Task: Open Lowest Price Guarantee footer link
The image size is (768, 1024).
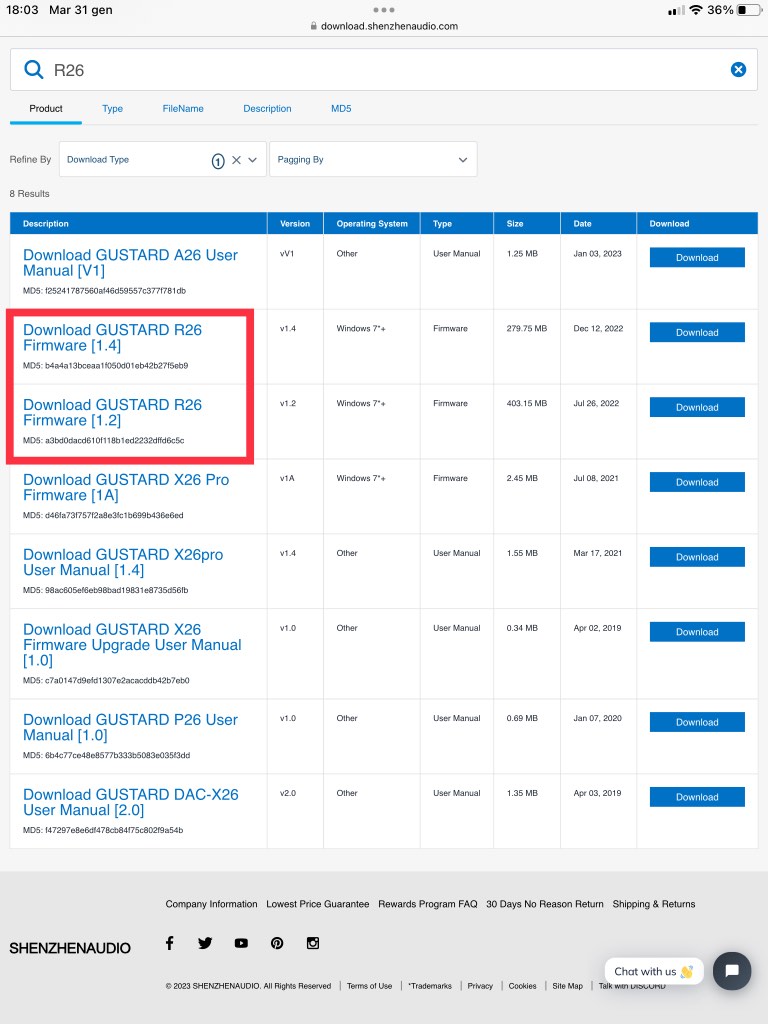Action: point(317,904)
